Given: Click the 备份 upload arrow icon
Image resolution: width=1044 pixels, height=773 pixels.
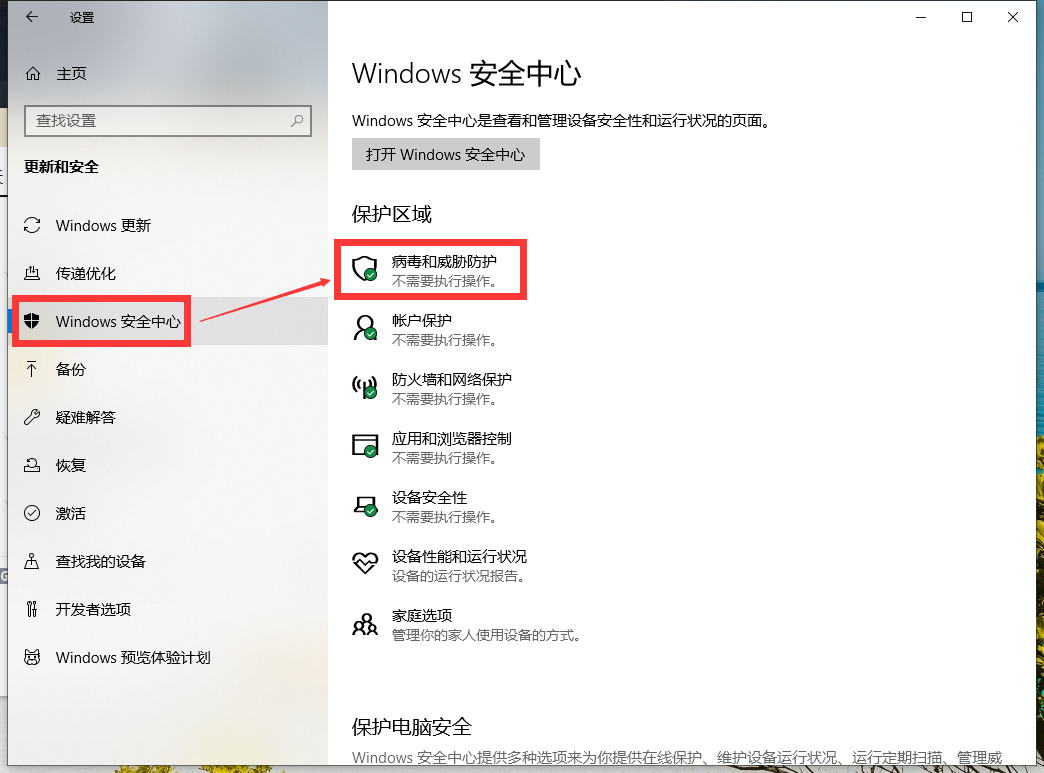Looking at the screenshot, I should pyautogui.click(x=32, y=369).
